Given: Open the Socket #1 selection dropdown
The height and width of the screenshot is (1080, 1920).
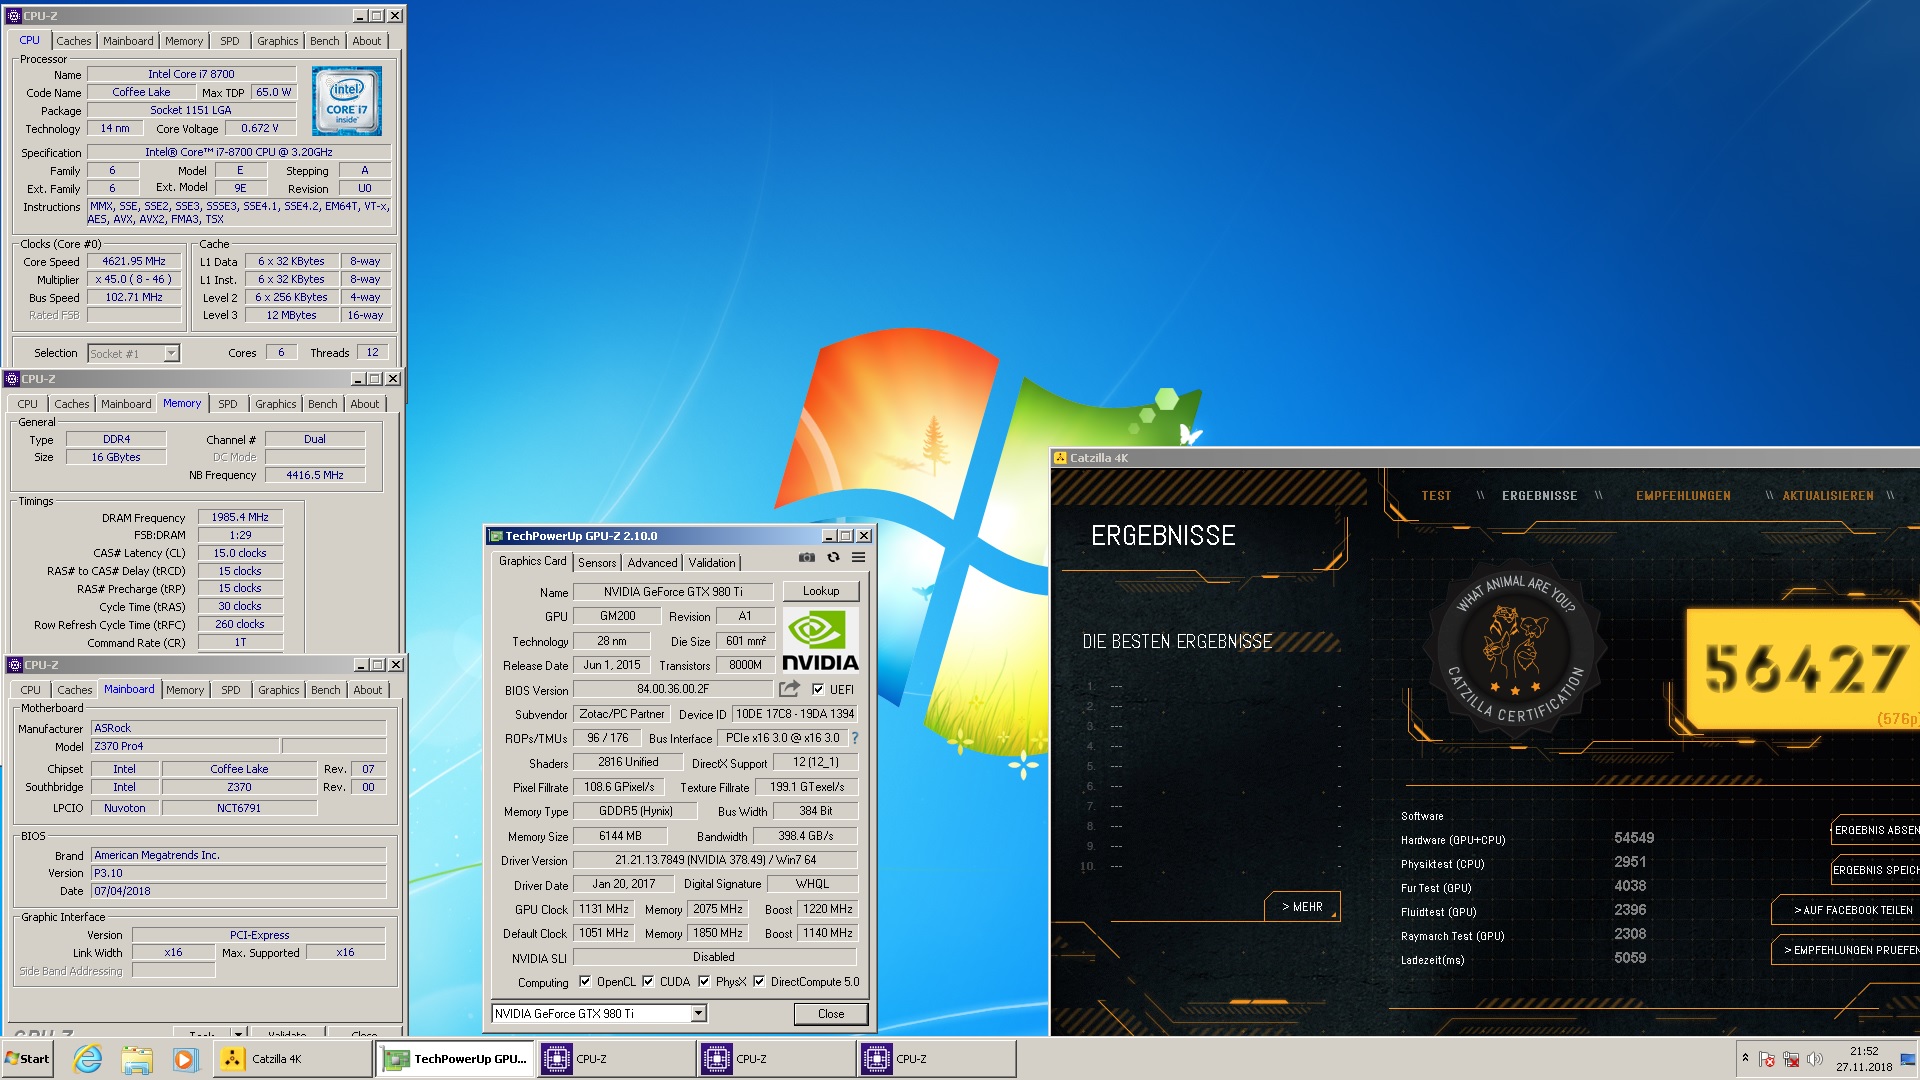Looking at the screenshot, I should click(x=171, y=353).
